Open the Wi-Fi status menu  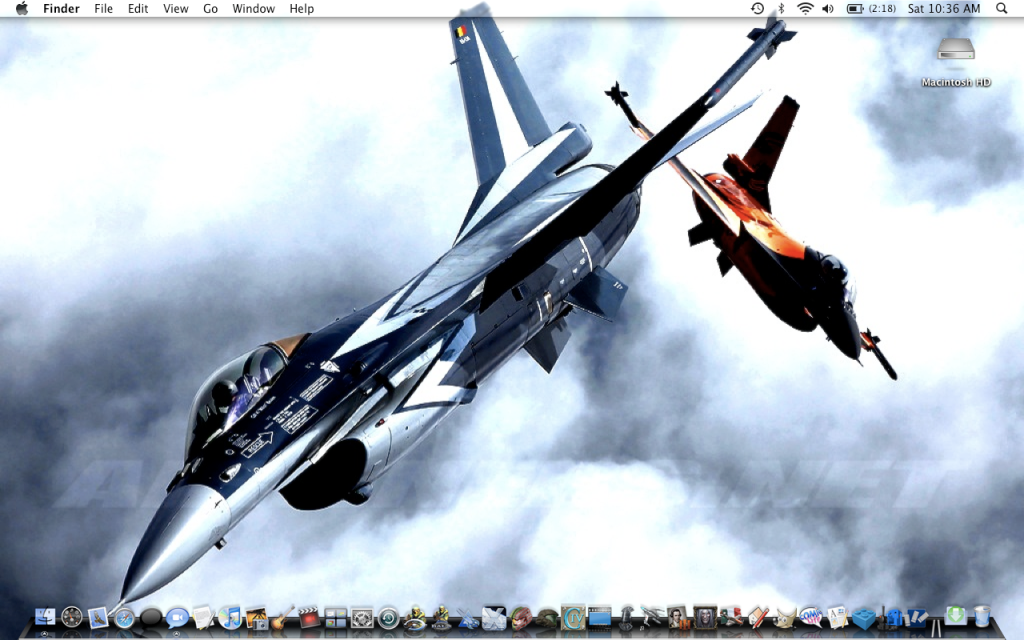click(x=805, y=8)
